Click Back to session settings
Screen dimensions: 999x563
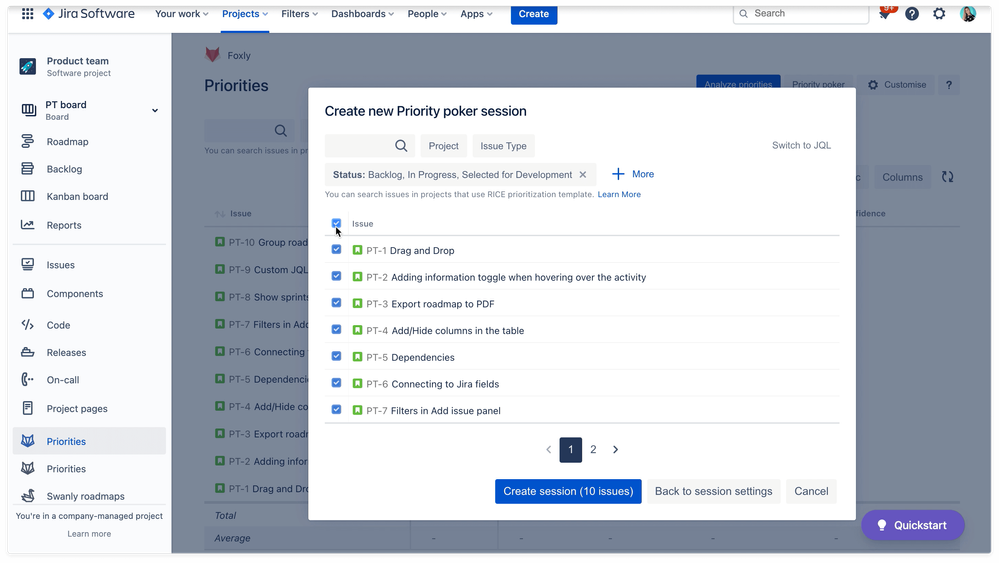point(714,491)
